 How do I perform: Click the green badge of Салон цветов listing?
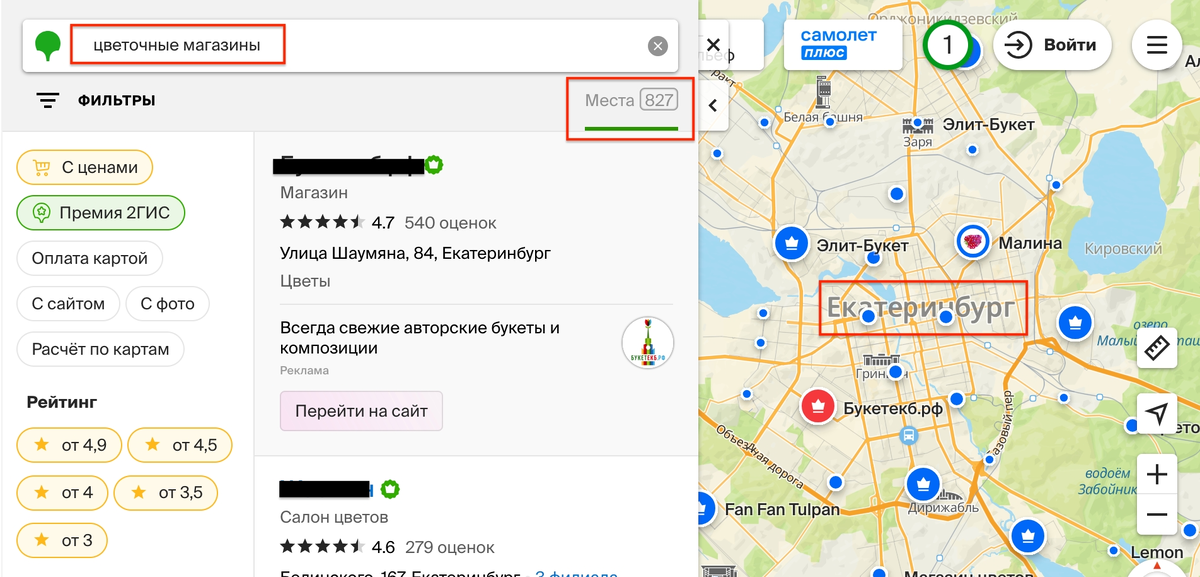390,489
